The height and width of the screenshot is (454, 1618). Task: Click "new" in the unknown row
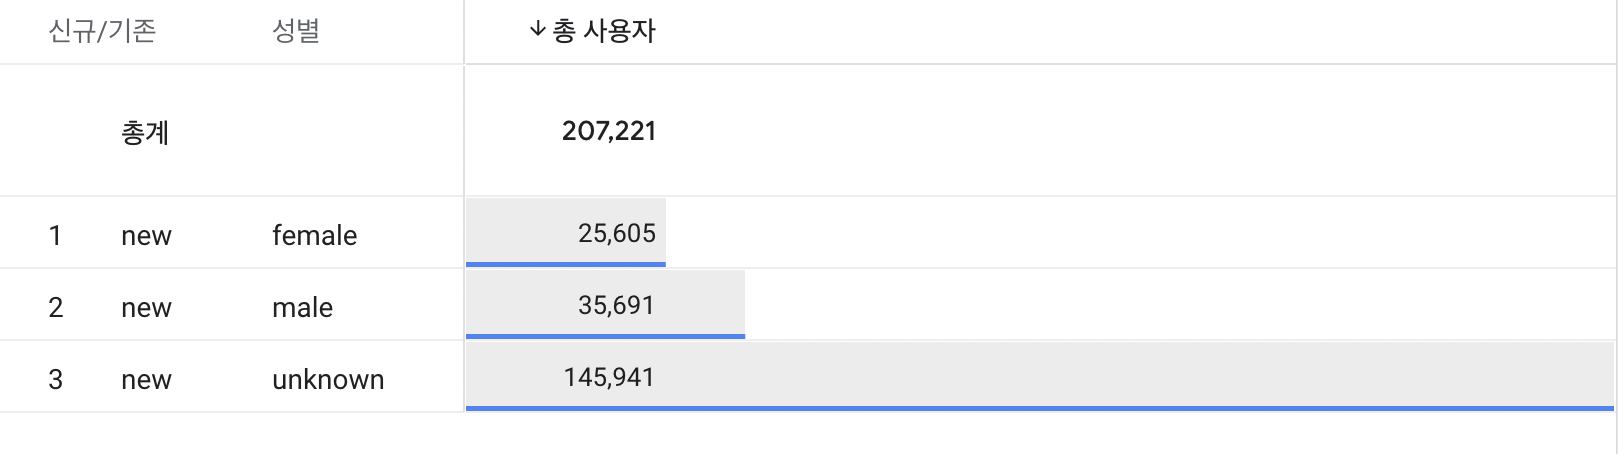coord(146,379)
